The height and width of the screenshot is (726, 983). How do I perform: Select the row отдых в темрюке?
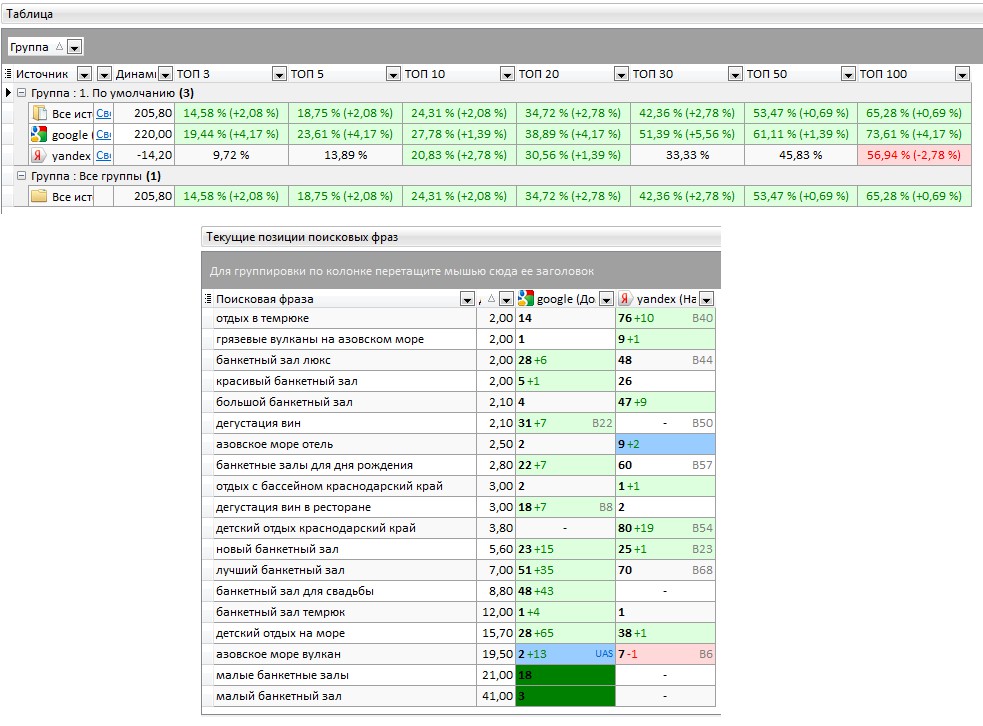(x=458, y=318)
